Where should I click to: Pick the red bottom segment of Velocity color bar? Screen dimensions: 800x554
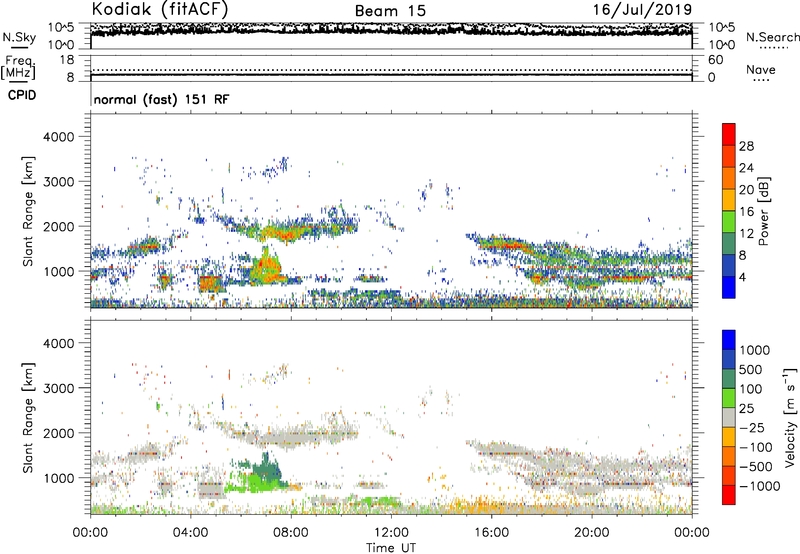point(729,495)
